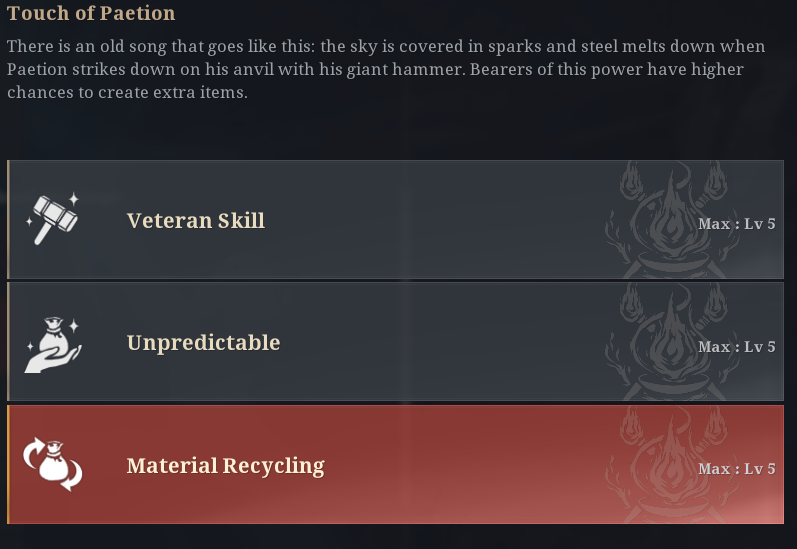Select the Veteran Skill name label

point(196,221)
